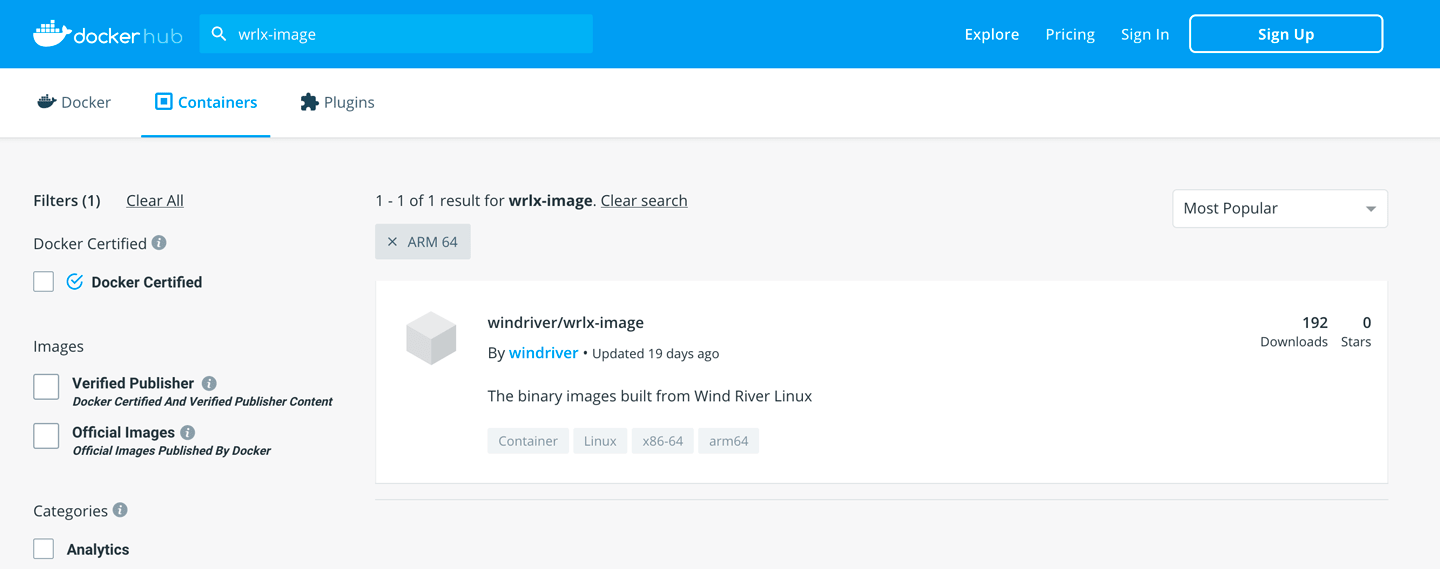Click the 'Filters (1)' label
The width and height of the screenshot is (1440, 569).
[x=67, y=200]
